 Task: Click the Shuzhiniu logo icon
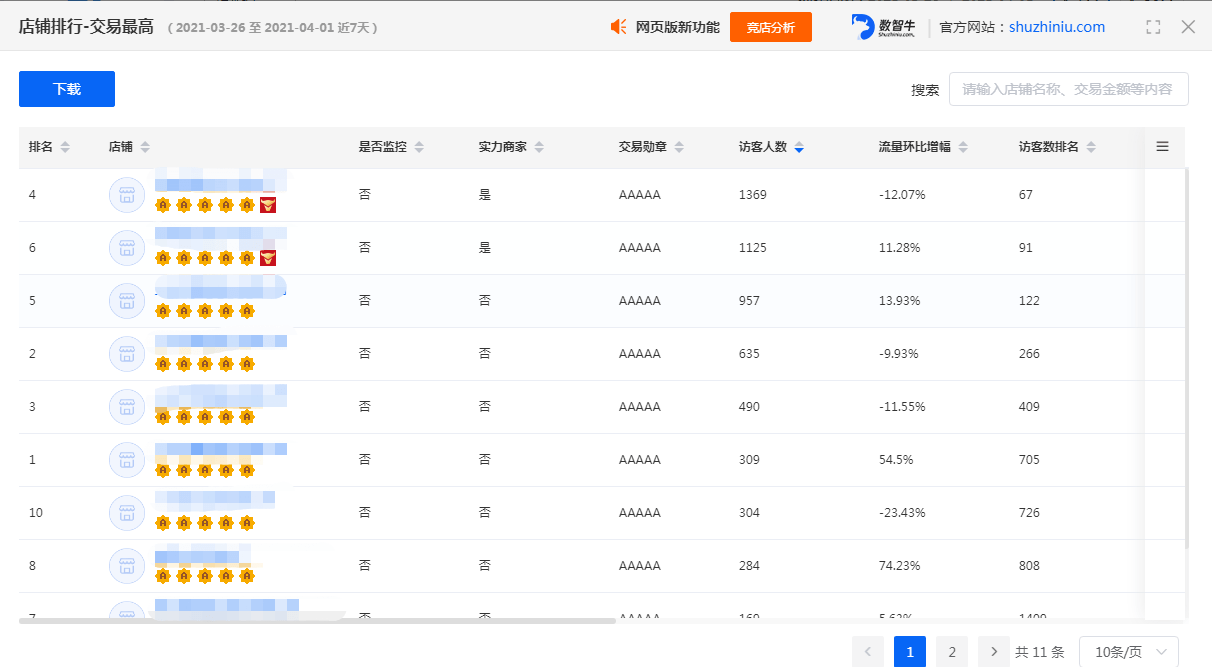(863, 27)
